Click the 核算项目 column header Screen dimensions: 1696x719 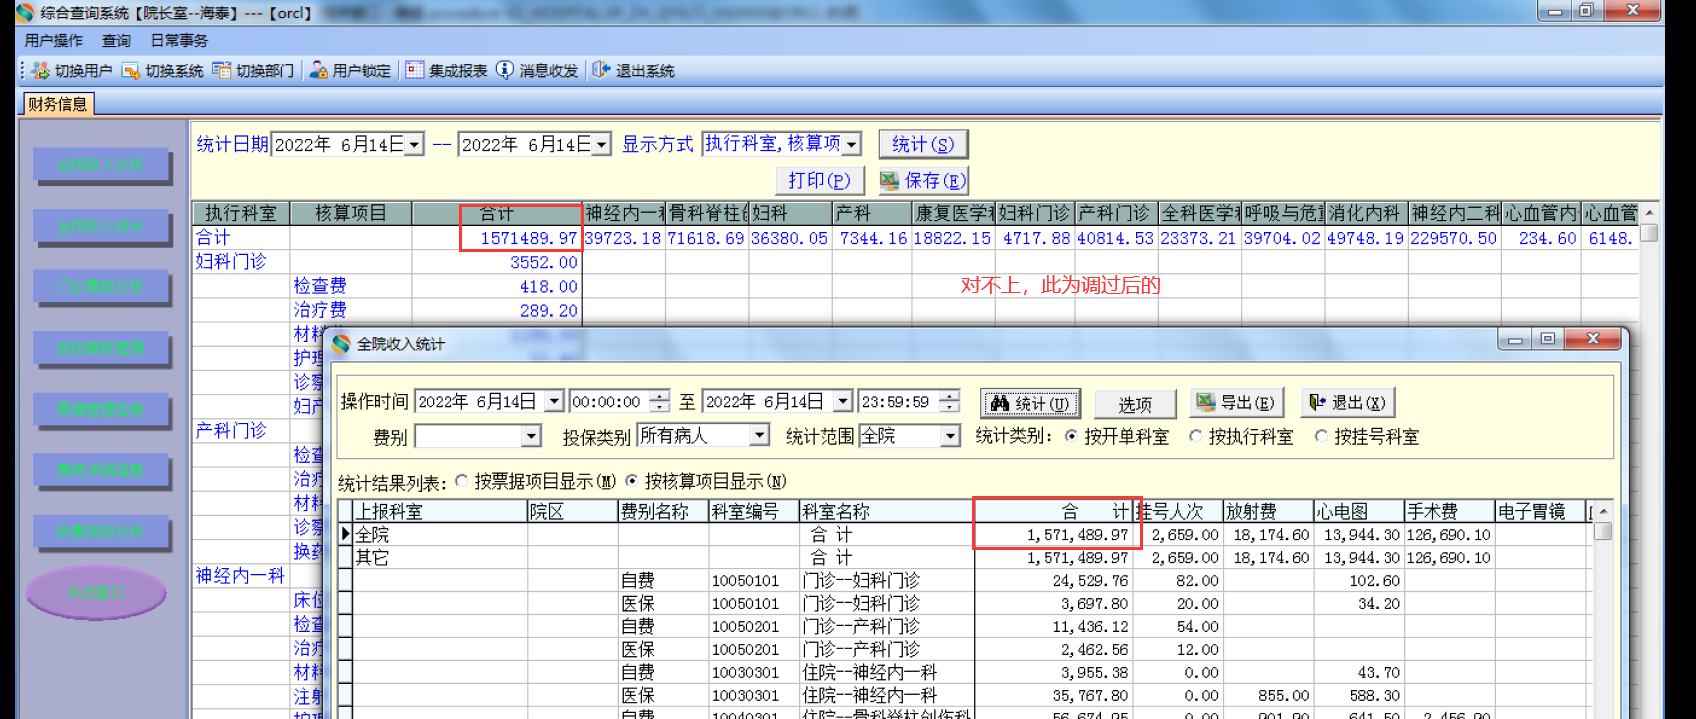click(x=350, y=213)
